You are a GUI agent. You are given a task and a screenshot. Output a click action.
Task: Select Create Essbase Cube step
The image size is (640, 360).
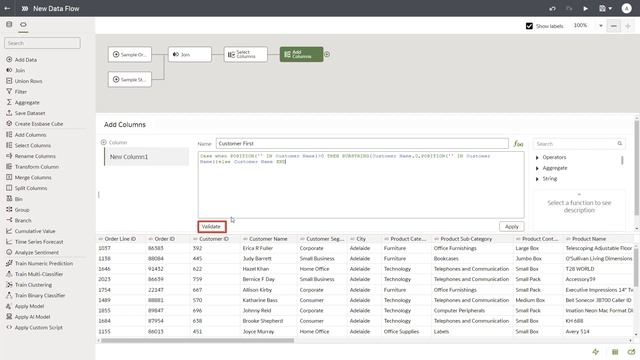(x=35, y=124)
